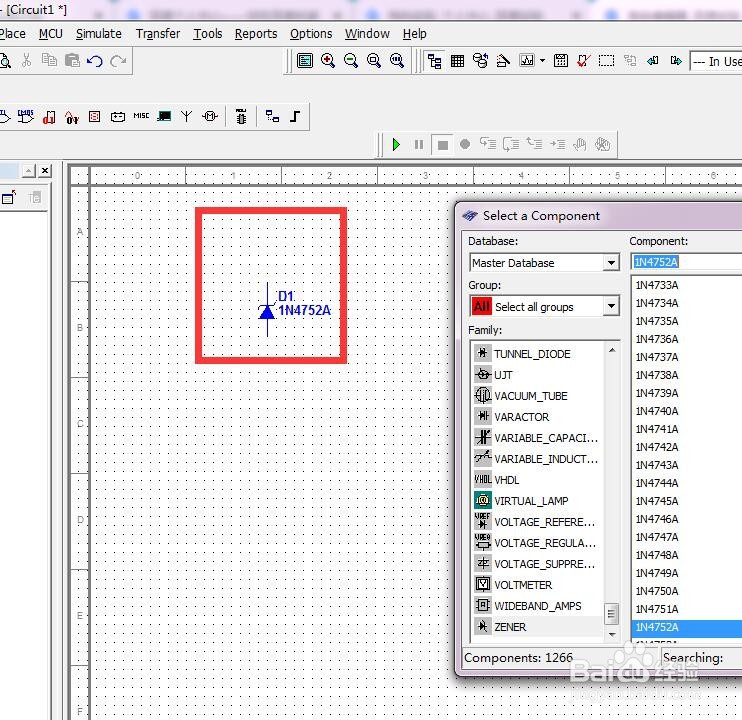742x720 pixels.
Task: Open the In Use List dropdown
Action: point(716,61)
